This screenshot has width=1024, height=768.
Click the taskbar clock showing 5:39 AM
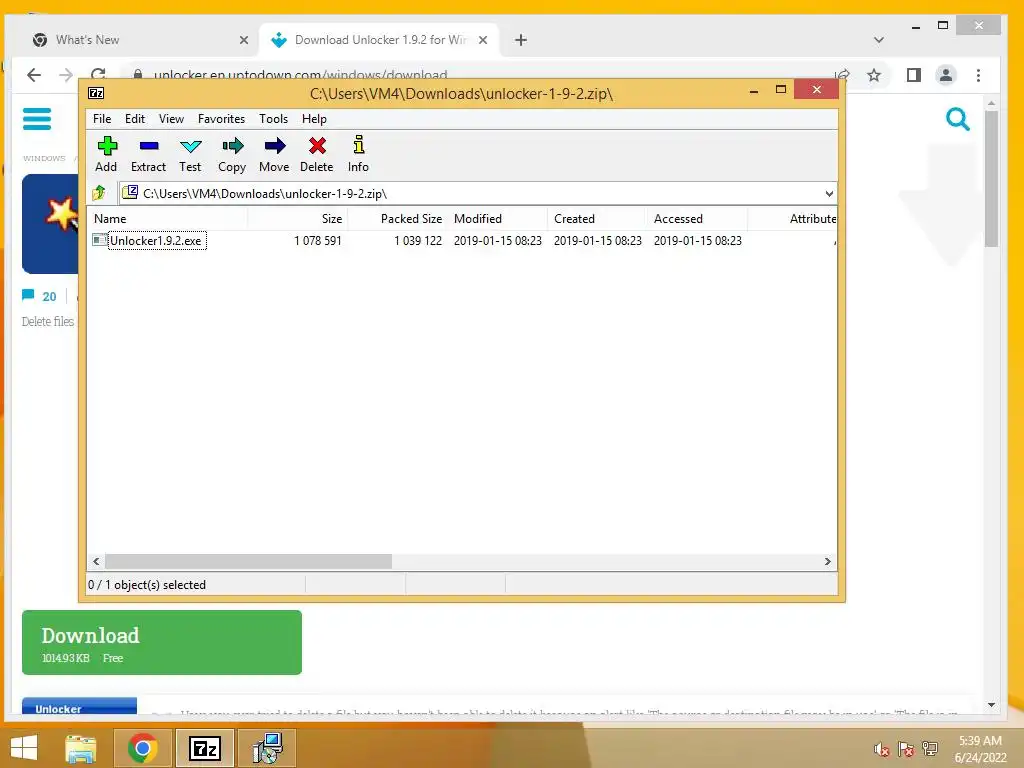coord(980,749)
